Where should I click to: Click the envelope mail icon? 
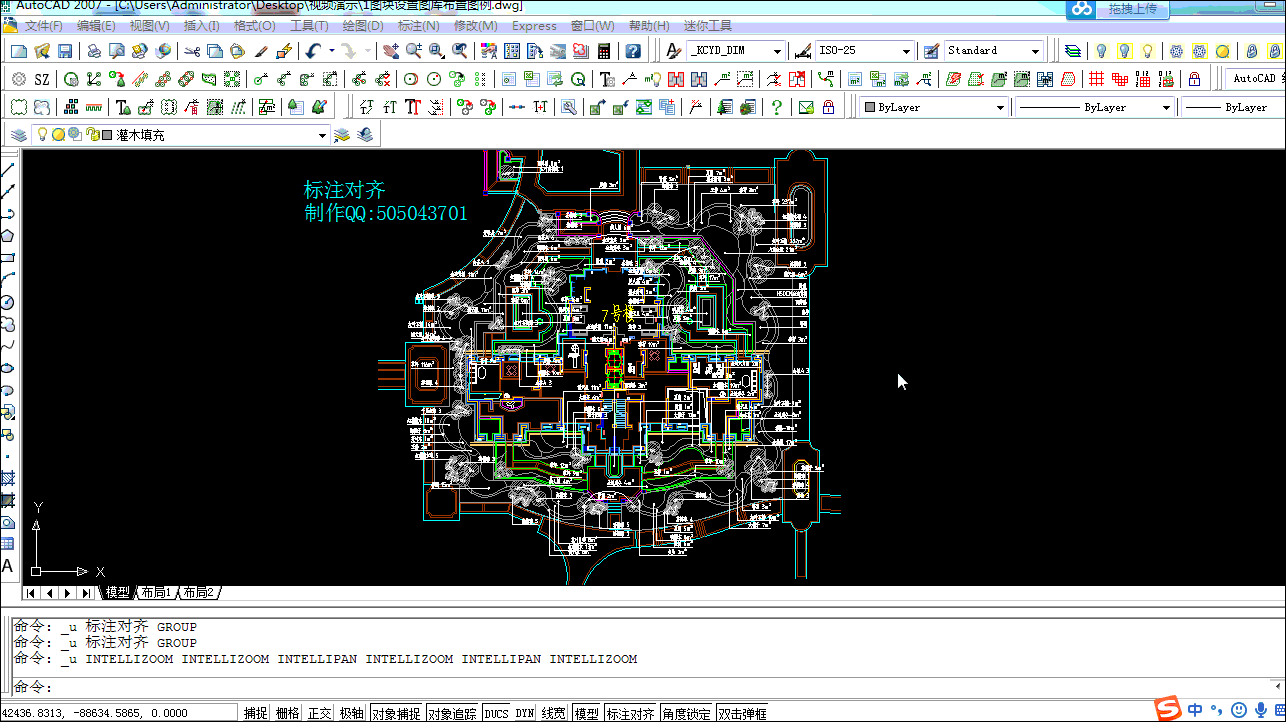click(x=806, y=107)
